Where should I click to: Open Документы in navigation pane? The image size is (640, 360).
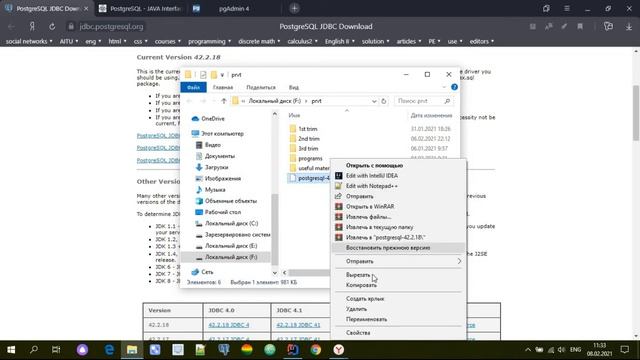220,156
